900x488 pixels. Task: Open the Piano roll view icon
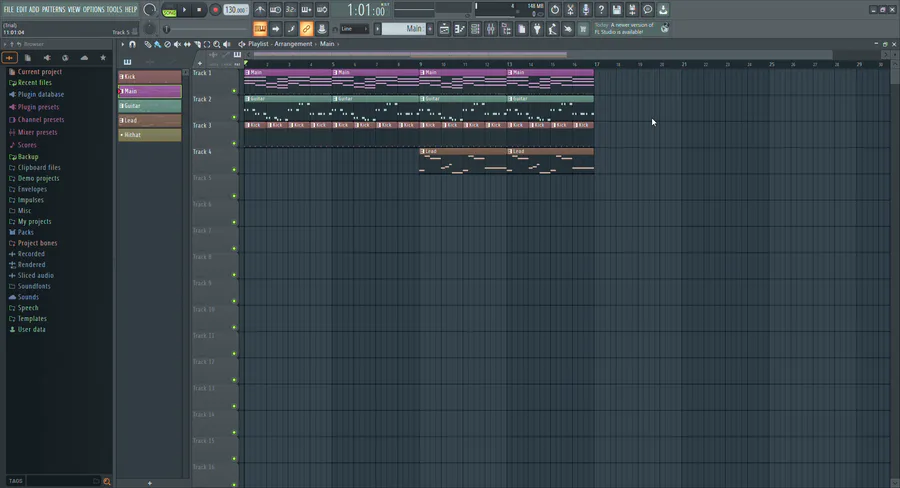460,29
